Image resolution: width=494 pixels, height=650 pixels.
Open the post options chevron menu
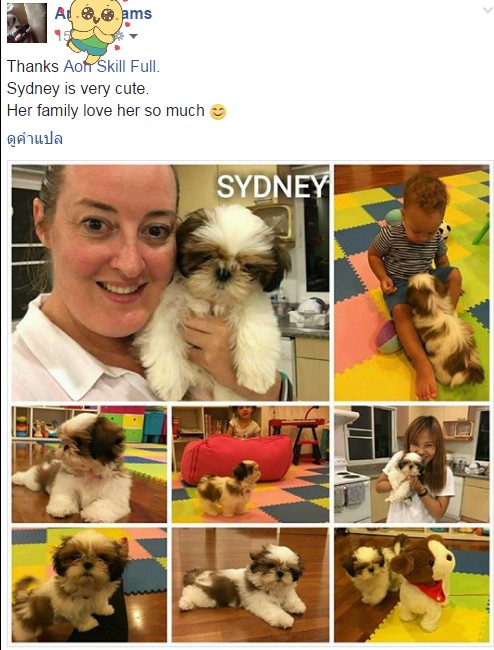click(x=488, y=11)
